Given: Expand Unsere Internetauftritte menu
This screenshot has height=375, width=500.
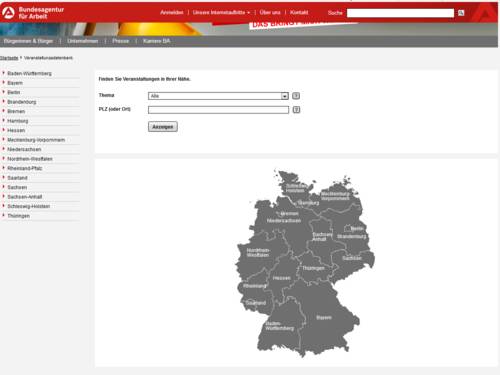Looking at the screenshot, I should point(221,13).
